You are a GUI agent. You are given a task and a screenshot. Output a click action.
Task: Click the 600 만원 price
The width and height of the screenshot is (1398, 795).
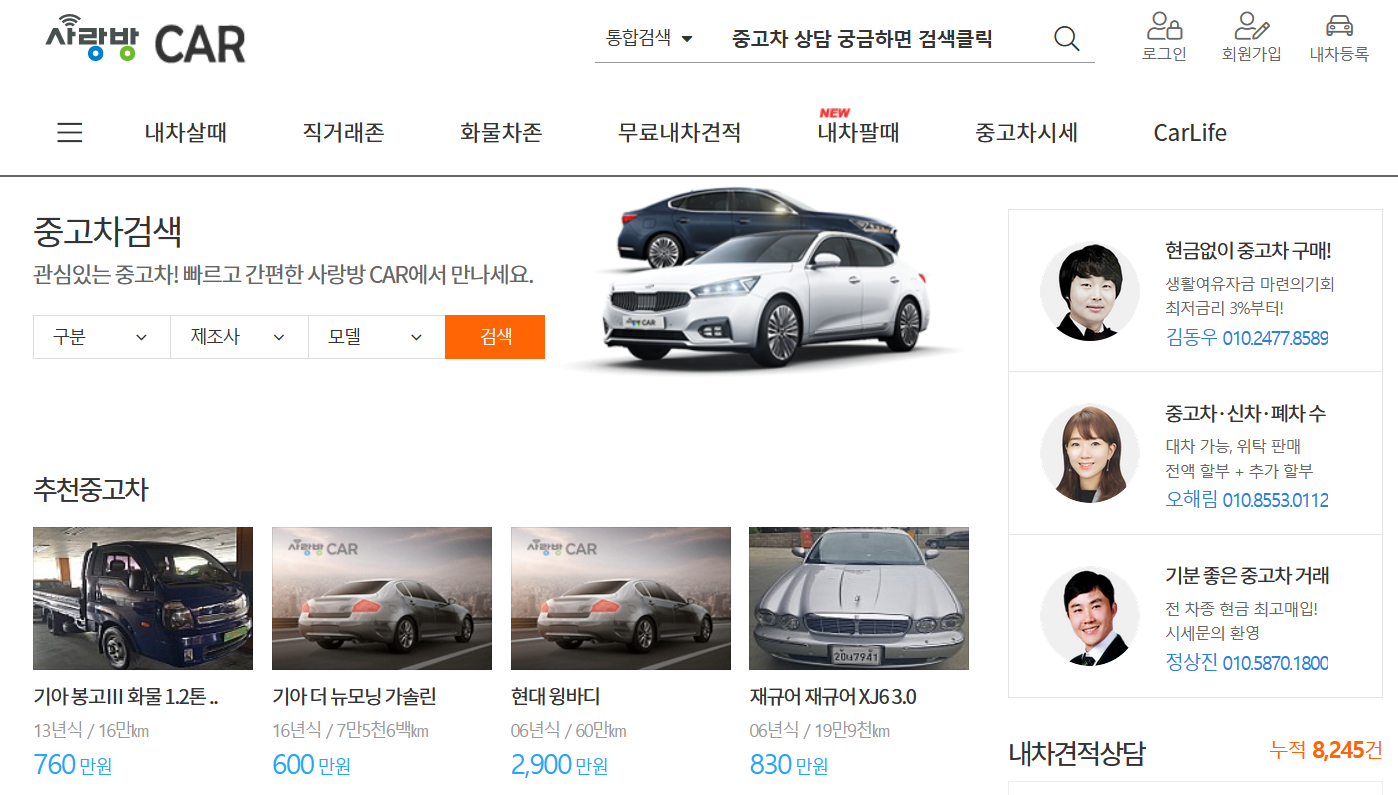pos(311,765)
